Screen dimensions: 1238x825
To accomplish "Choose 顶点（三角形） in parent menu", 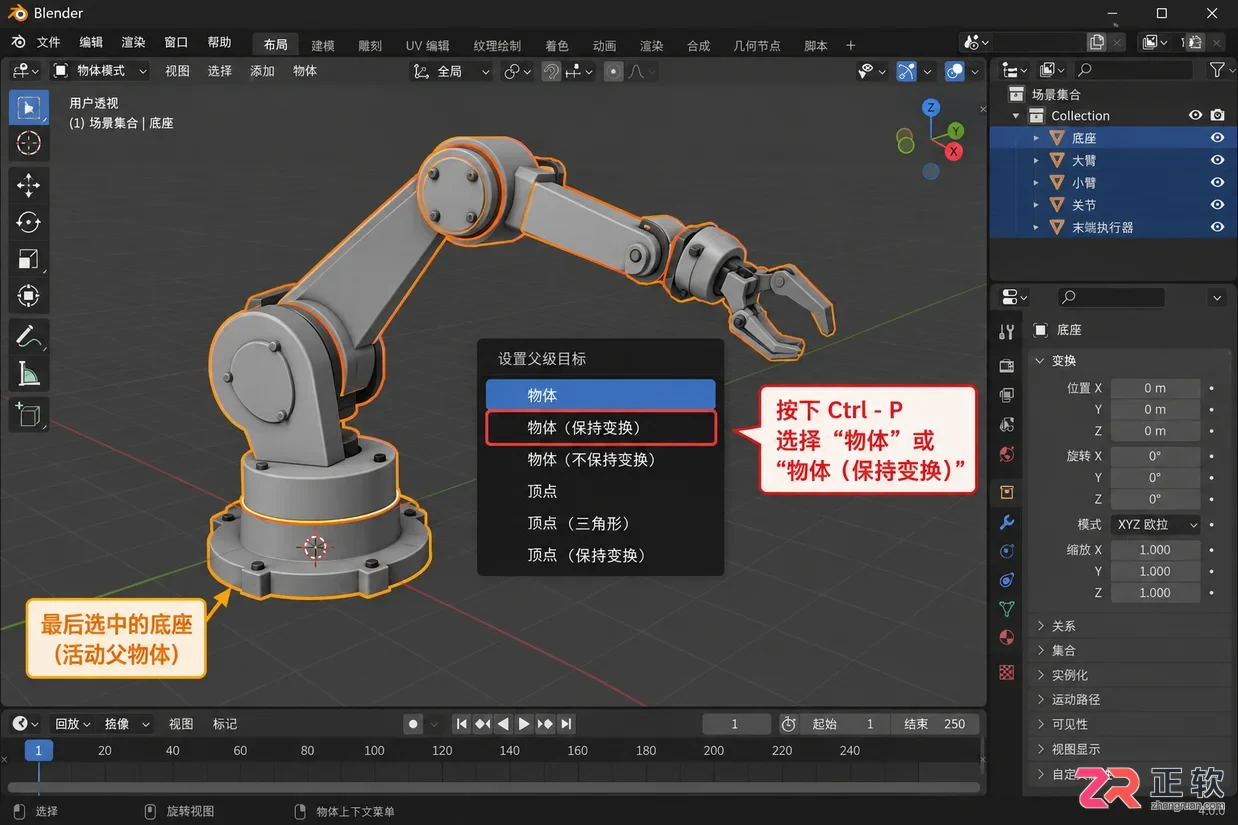I will pyautogui.click(x=601, y=523).
